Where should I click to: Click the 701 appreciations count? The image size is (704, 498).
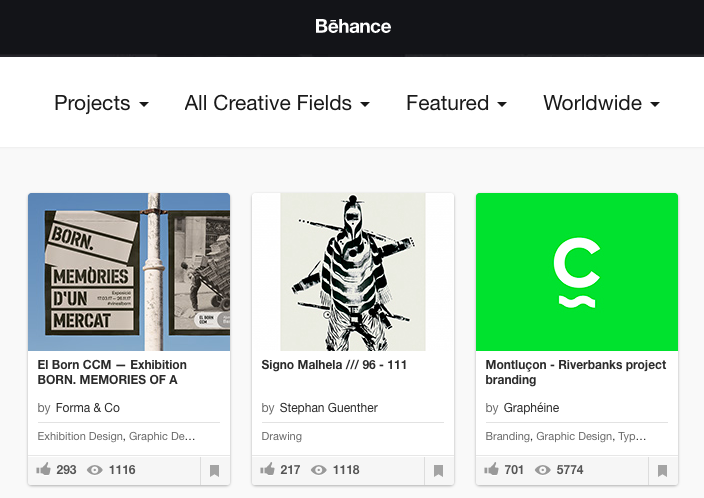[x=514, y=470]
